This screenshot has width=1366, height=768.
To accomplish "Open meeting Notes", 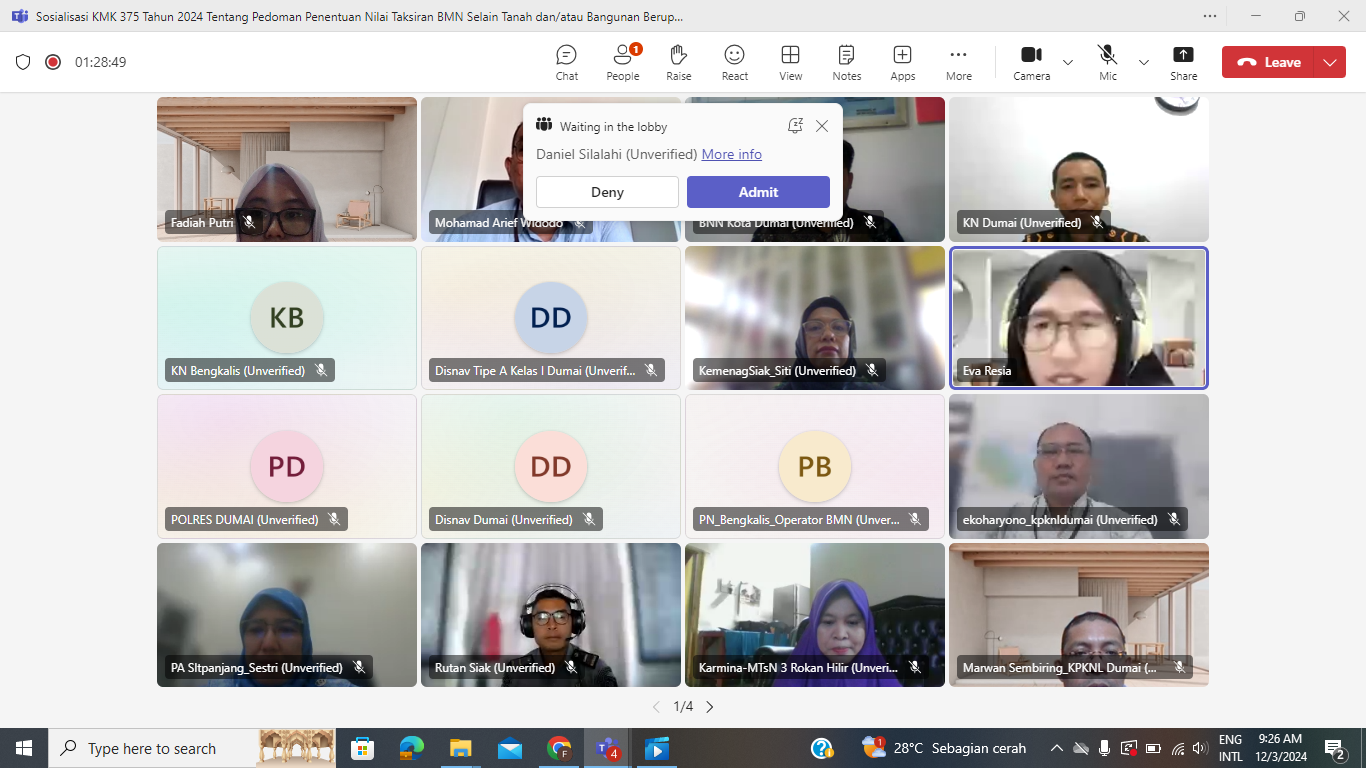I will pyautogui.click(x=846, y=62).
